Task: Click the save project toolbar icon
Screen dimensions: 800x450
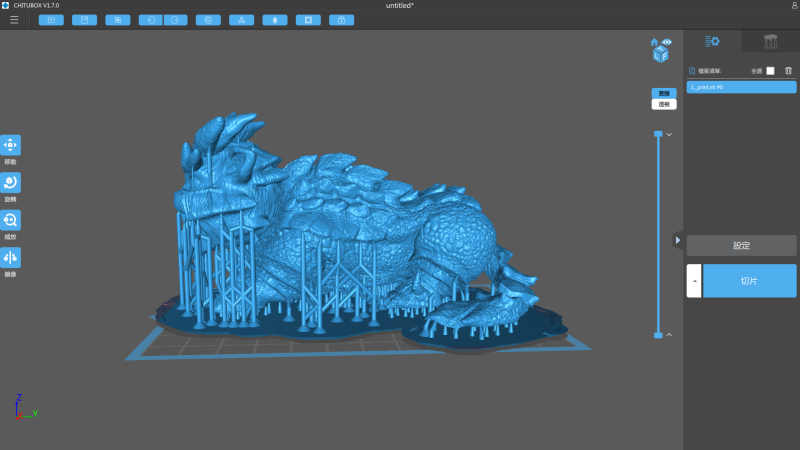Action: pos(84,20)
